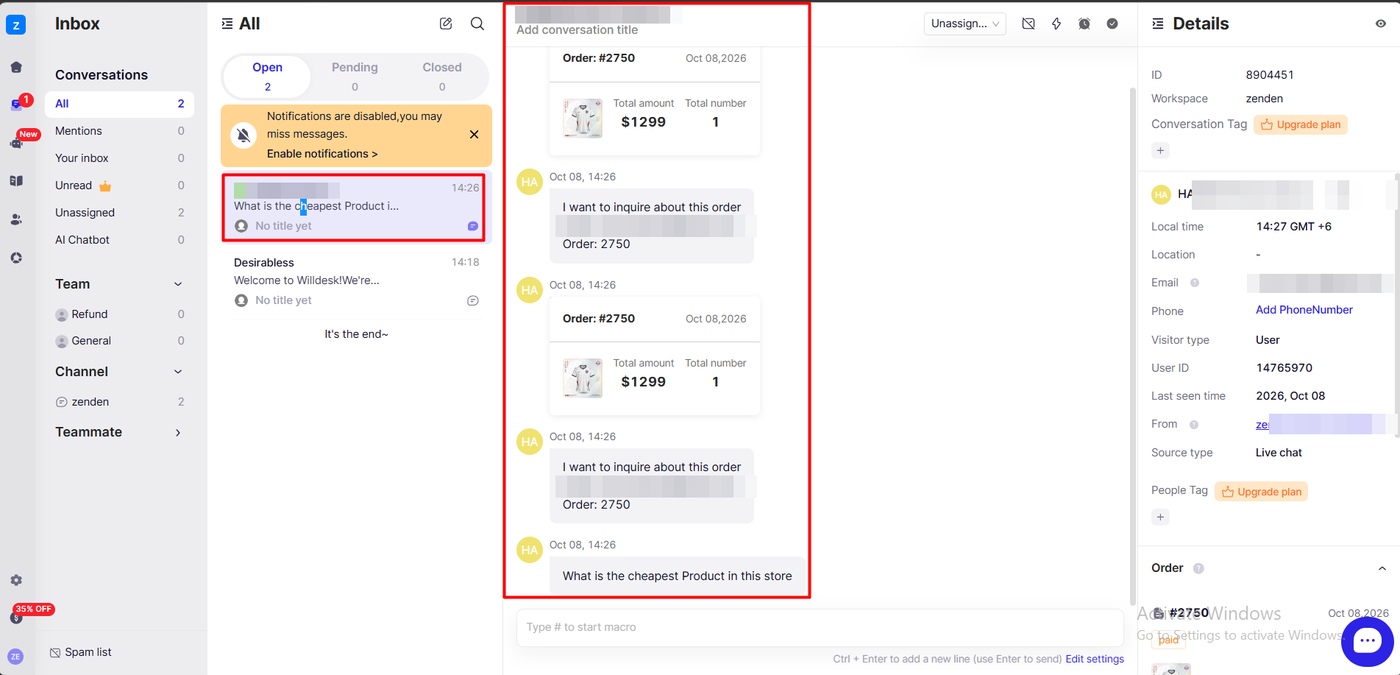Screen dimensions: 1400x675
Task: Click the help icon next to Email
Action: pyautogui.click(x=1194, y=283)
